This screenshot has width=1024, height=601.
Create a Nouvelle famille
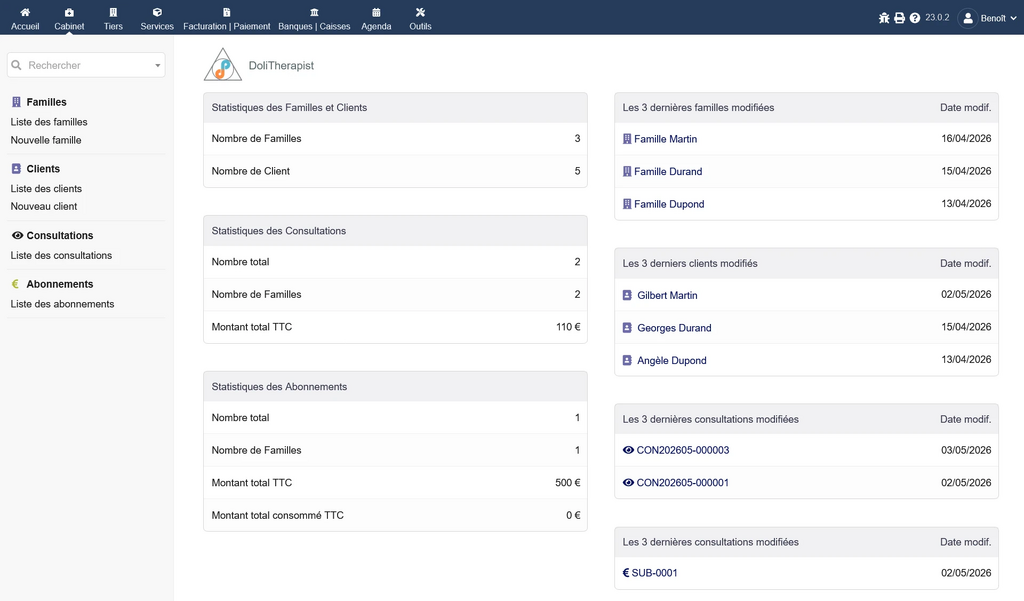(x=46, y=140)
